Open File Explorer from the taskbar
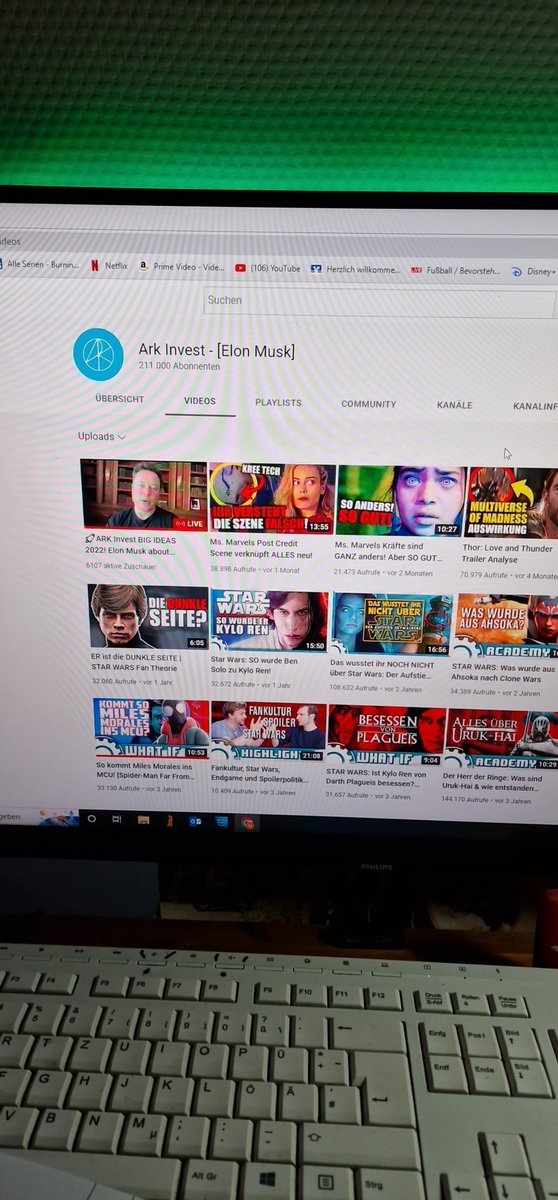The height and width of the screenshot is (1200, 558). (144, 819)
